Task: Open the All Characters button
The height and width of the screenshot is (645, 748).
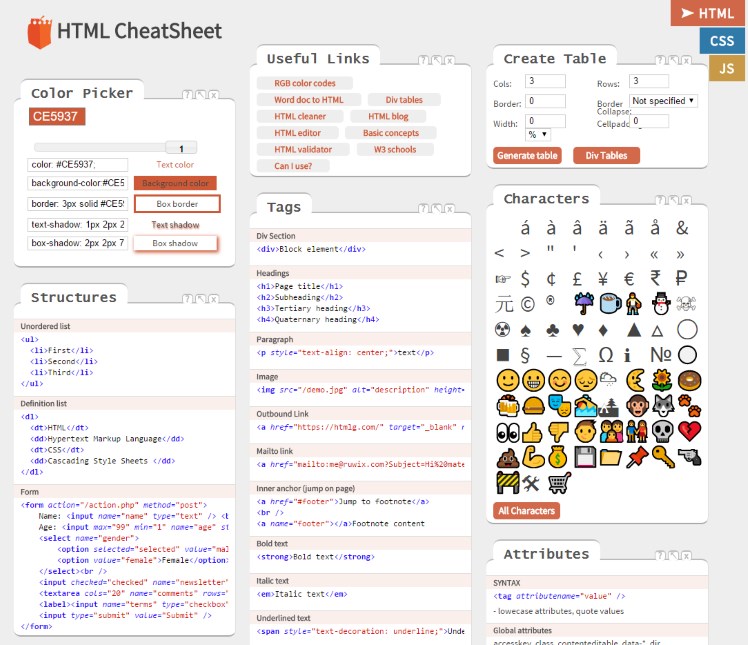Action: 526,511
